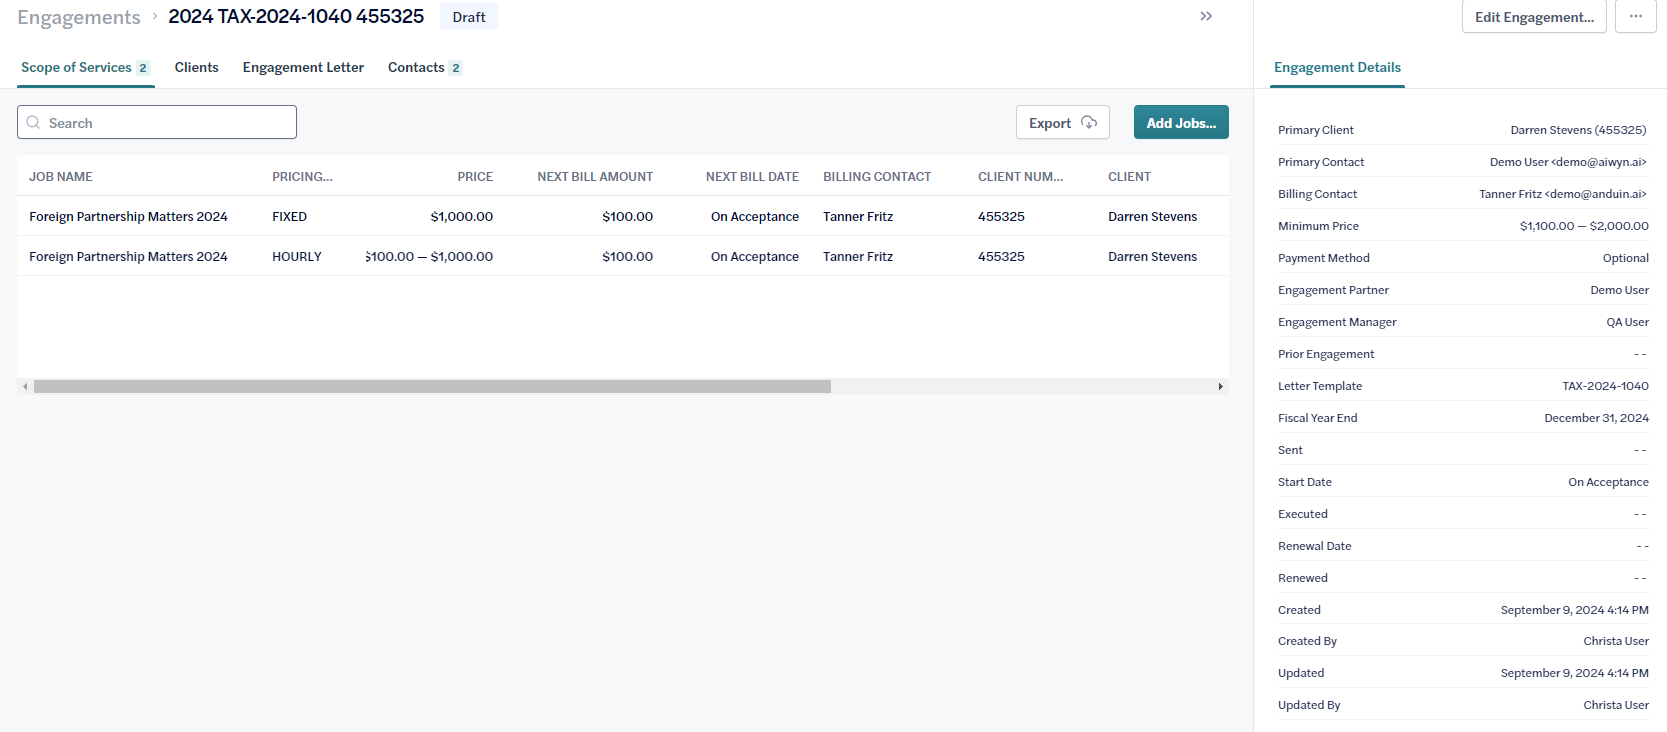
Task: Click the cloud download icon in Export
Action: coord(1089,123)
